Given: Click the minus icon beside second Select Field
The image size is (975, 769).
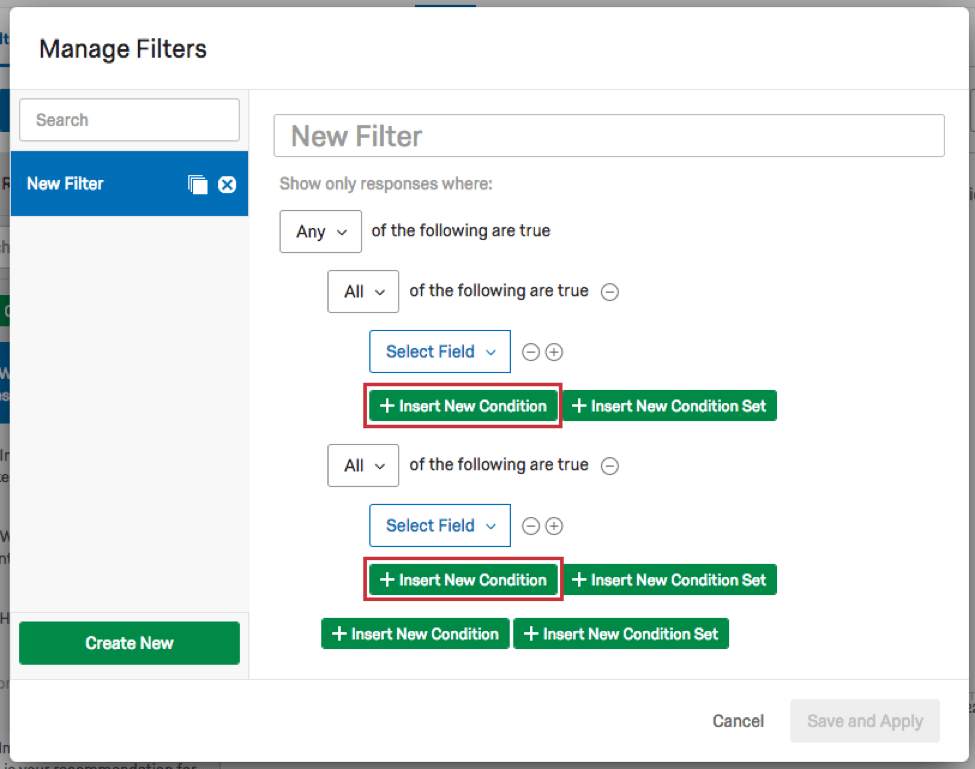Looking at the screenshot, I should click(x=531, y=525).
